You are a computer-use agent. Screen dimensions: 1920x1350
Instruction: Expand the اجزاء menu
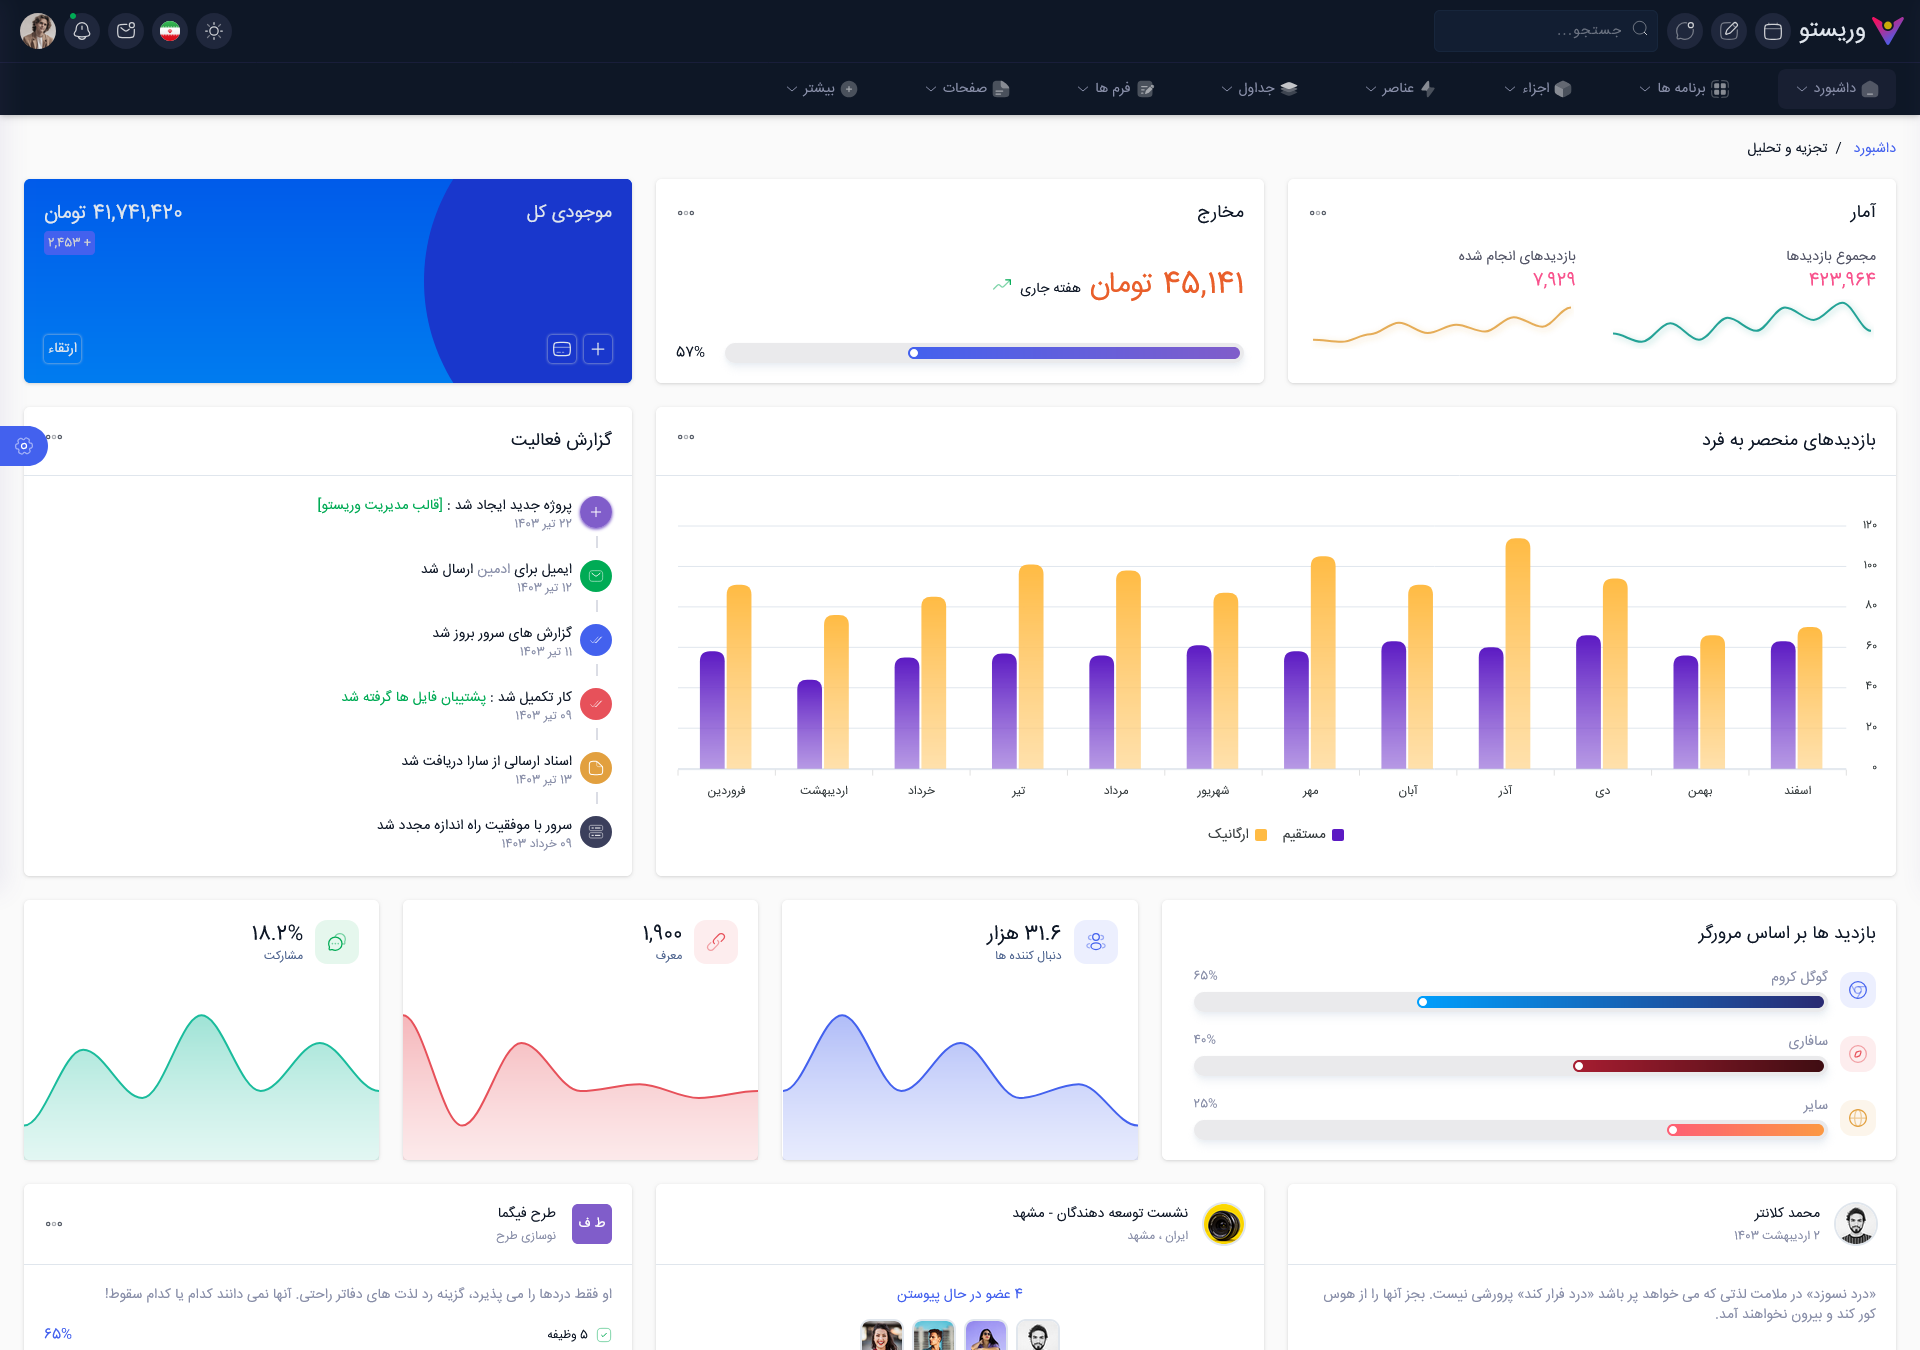[1538, 88]
